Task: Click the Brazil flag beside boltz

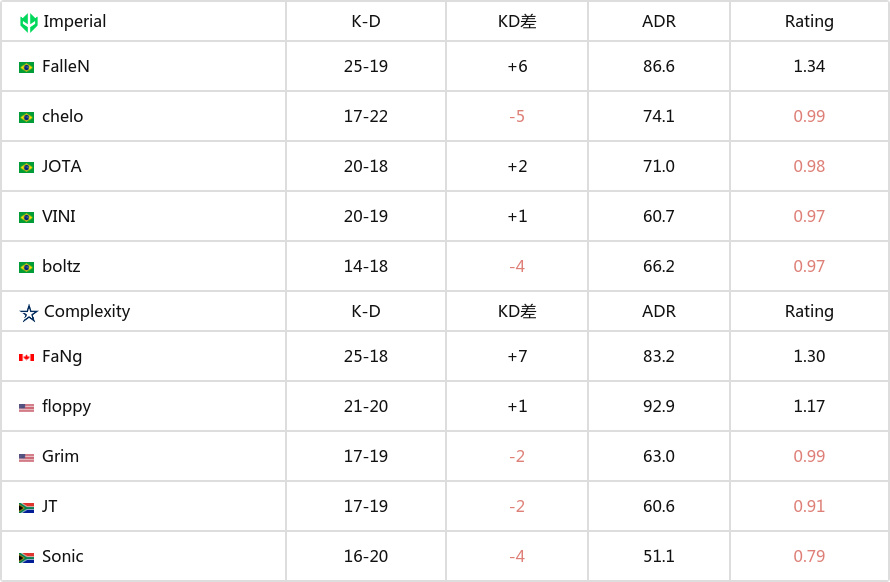Action: [26, 267]
